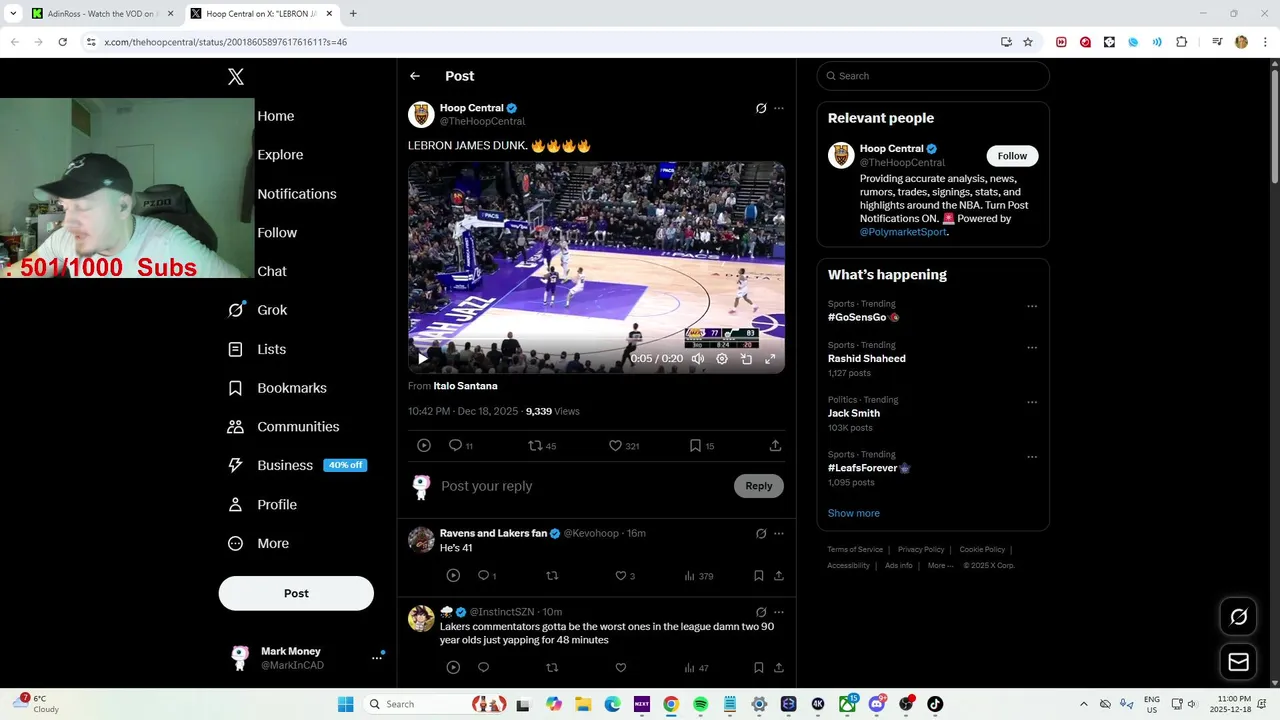Click the Reply button
The width and height of the screenshot is (1280, 720).
[x=759, y=486]
